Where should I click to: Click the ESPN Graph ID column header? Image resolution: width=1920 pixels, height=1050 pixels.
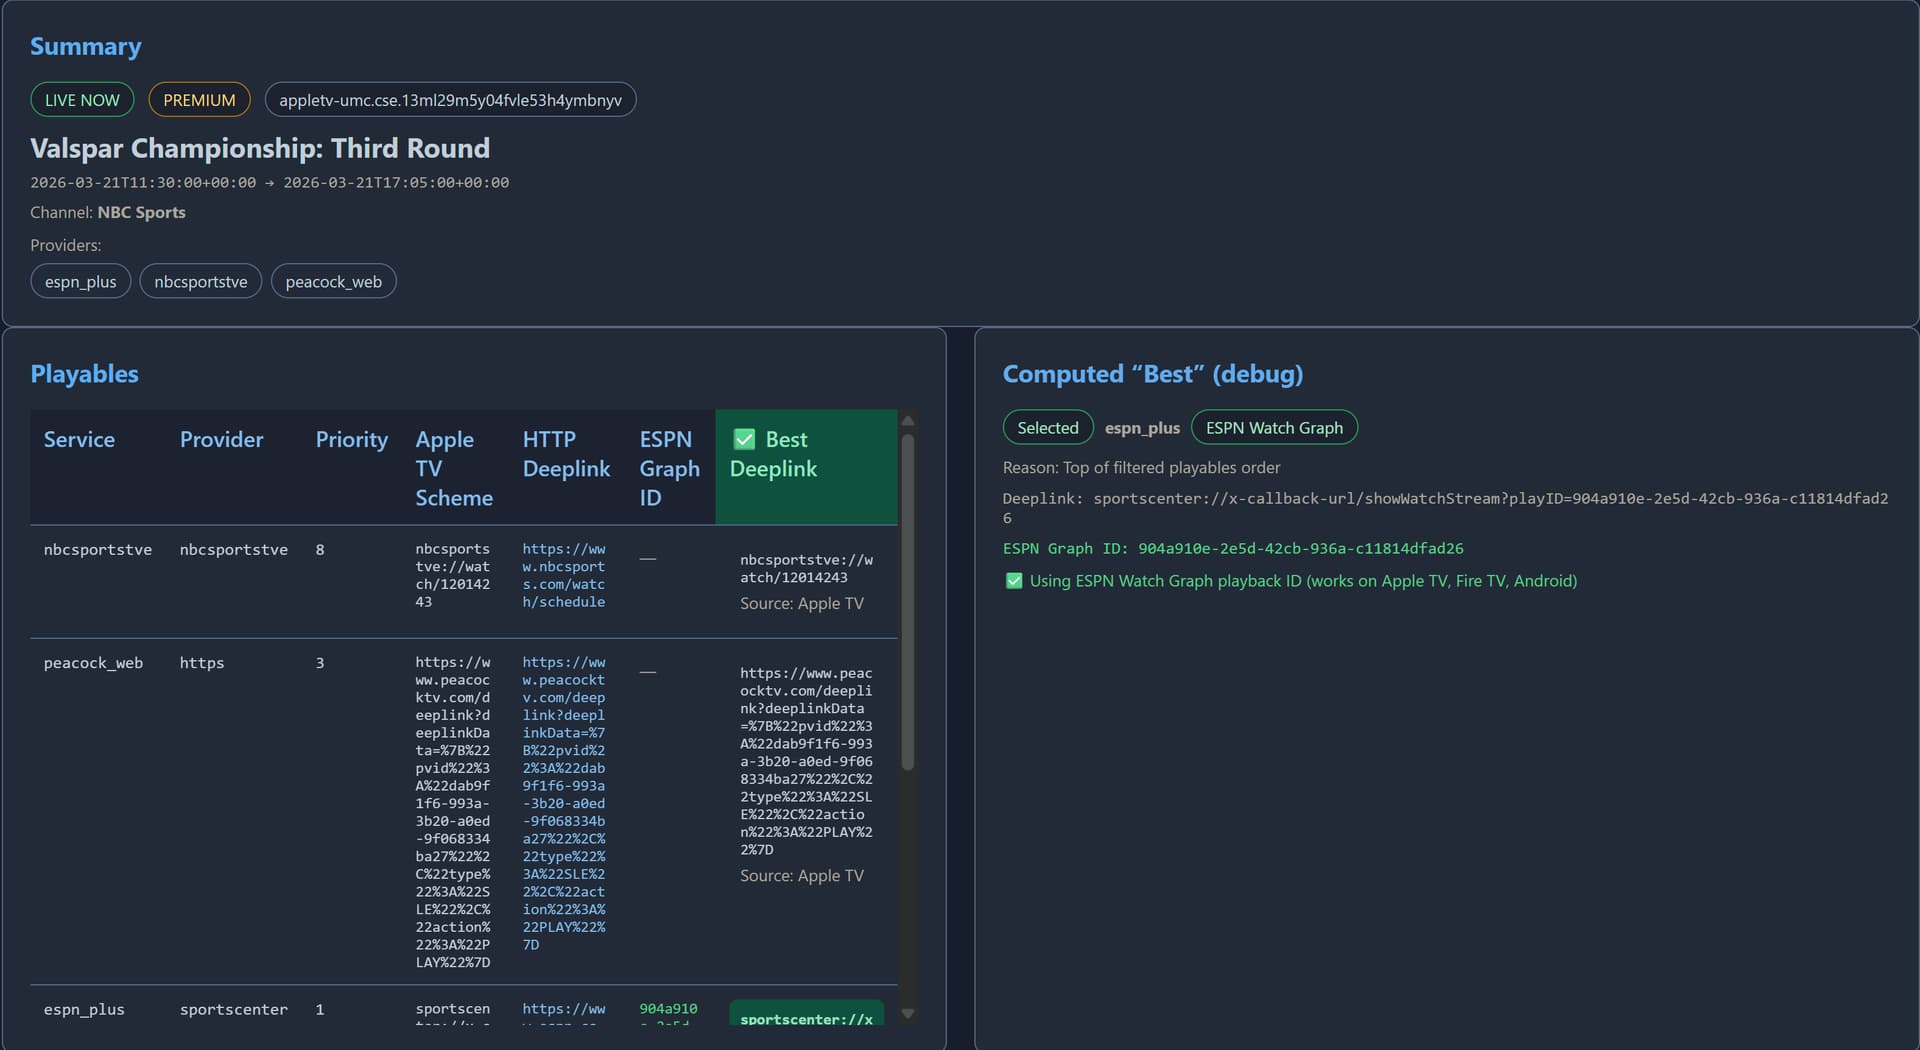(x=669, y=468)
